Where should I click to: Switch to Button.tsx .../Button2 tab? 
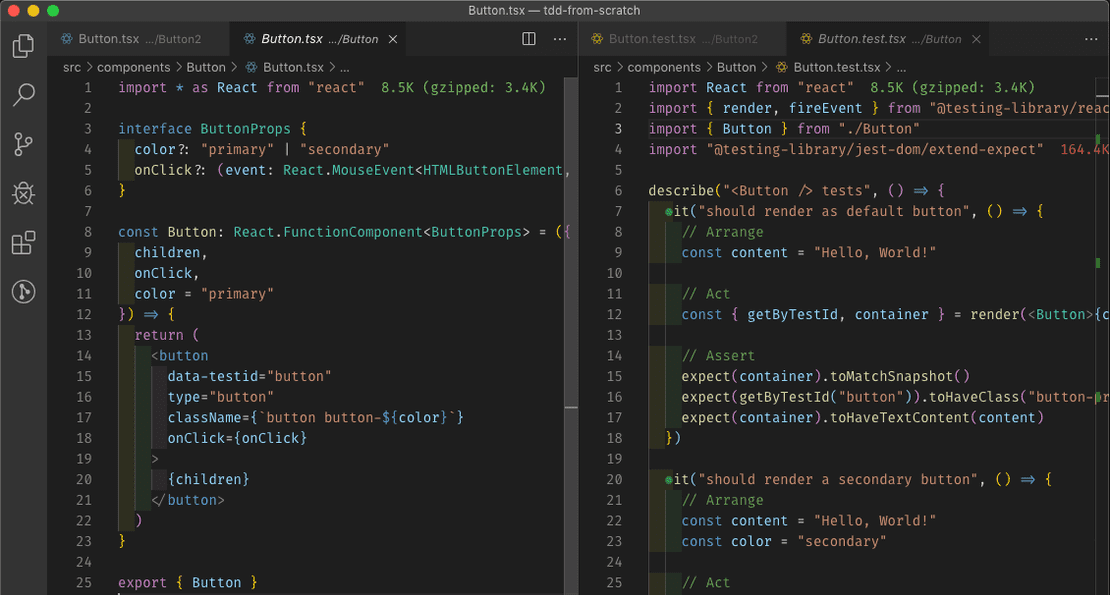139,39
